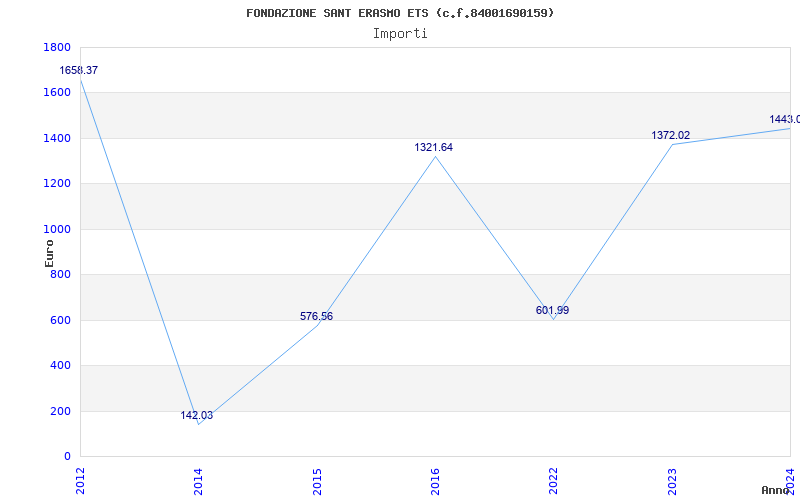Viewport: 800px width, 500px height.
Task: Click the Anno x-axis title
Action: pos(776,490)
